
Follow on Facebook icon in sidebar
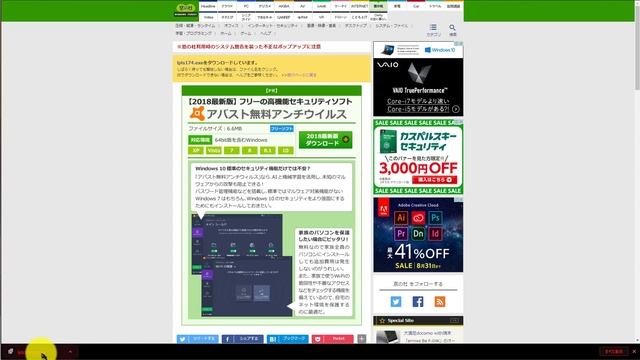418,302
